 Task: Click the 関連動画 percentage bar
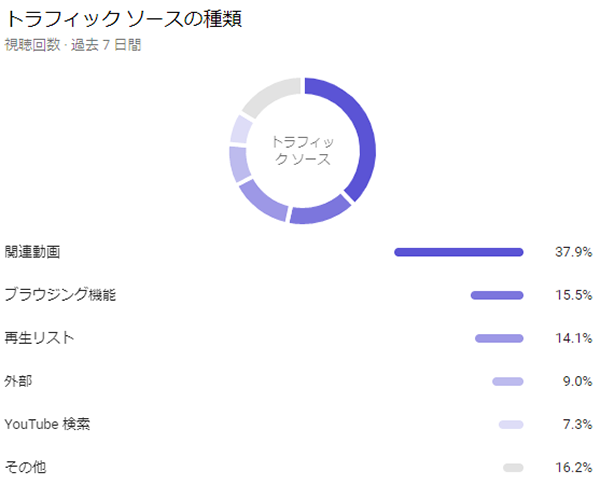coord(459,252)
